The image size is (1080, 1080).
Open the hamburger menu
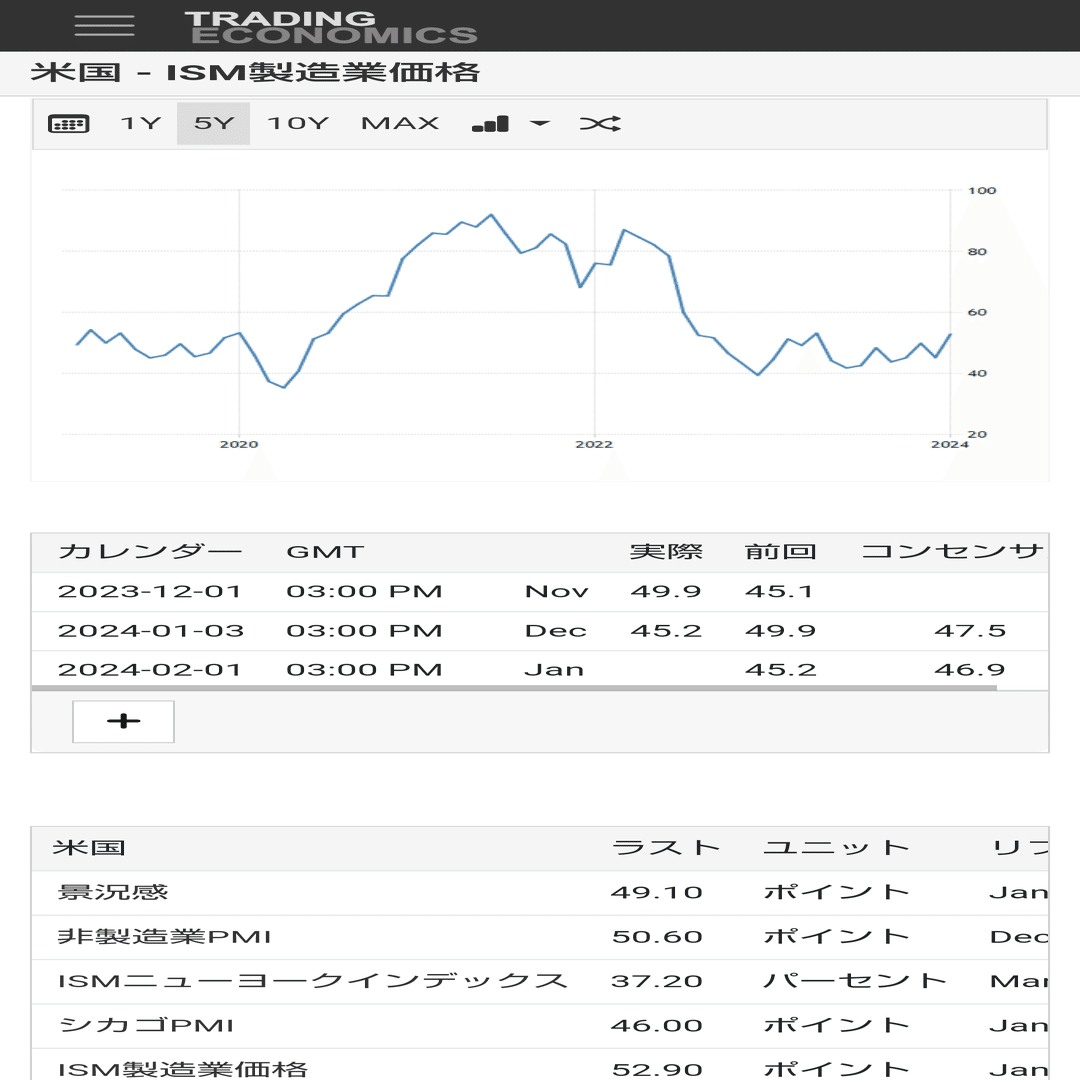(x=104, y=25)
